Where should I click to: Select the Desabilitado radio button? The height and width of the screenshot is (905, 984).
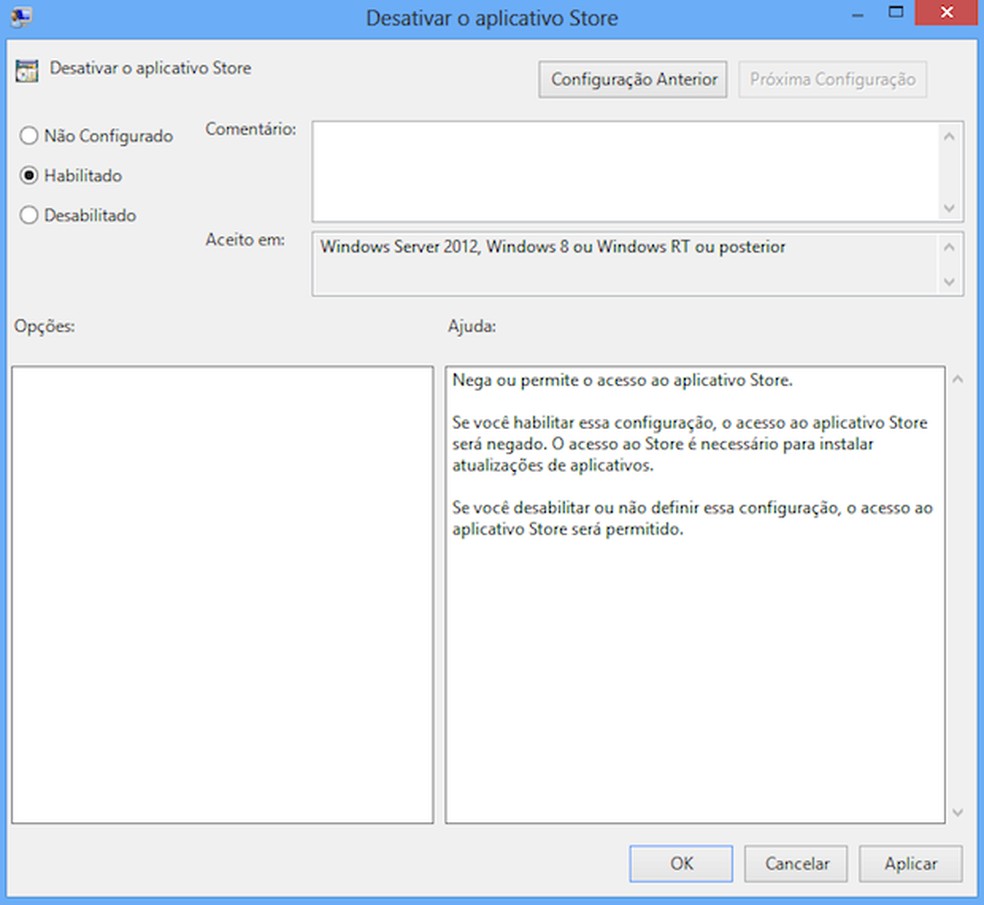[x=29, y=215]
